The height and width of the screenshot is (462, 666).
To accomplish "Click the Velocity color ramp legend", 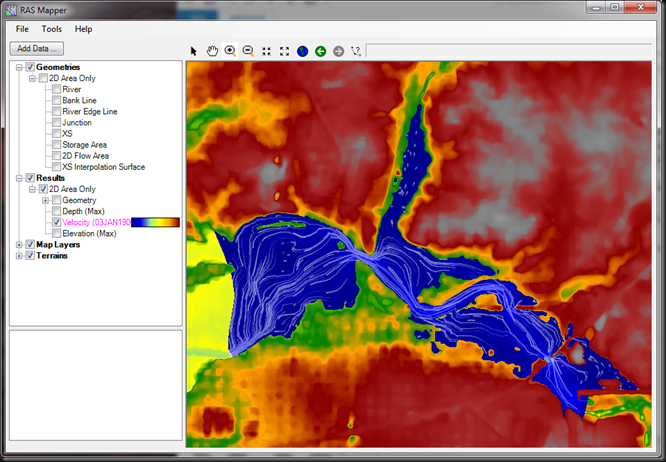I will point(155,222).
